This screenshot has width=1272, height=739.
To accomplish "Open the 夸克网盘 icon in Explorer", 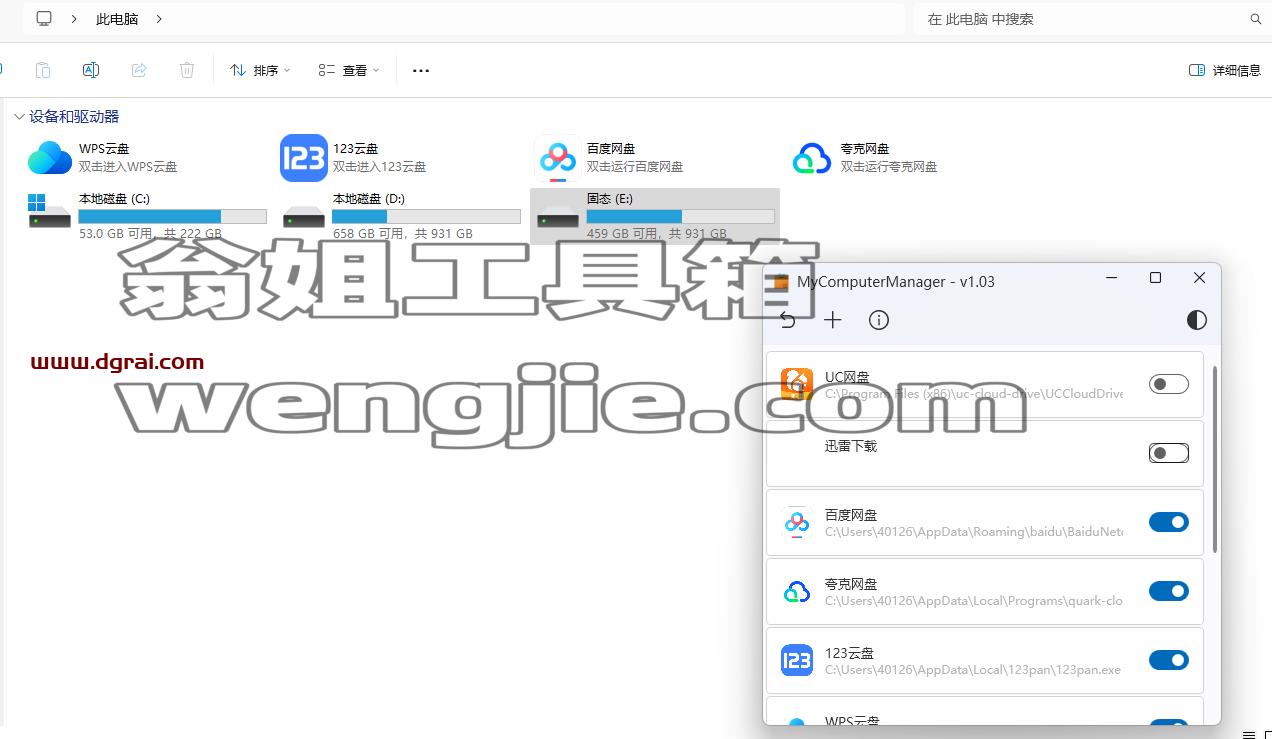I will [812, 158].
